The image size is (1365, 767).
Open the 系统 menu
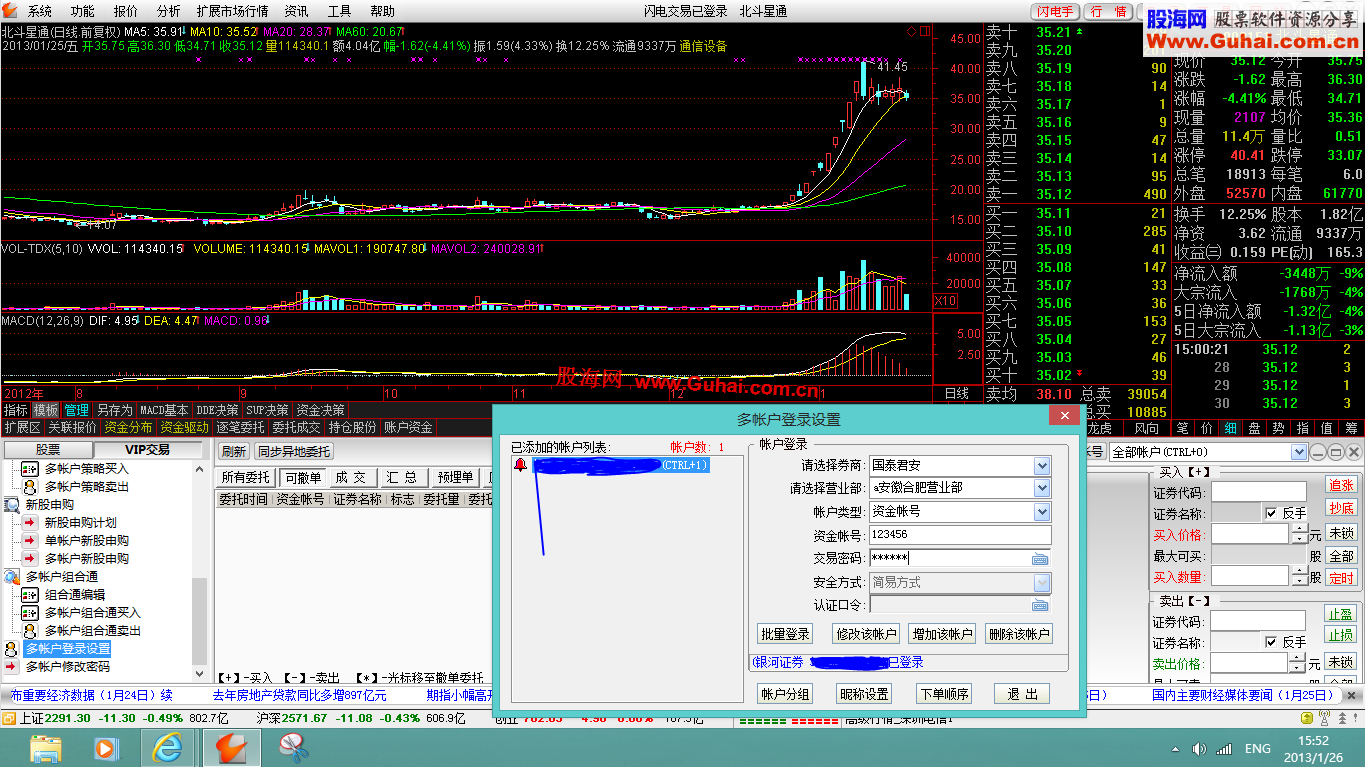pyautogui.click(x=40, y=11)
